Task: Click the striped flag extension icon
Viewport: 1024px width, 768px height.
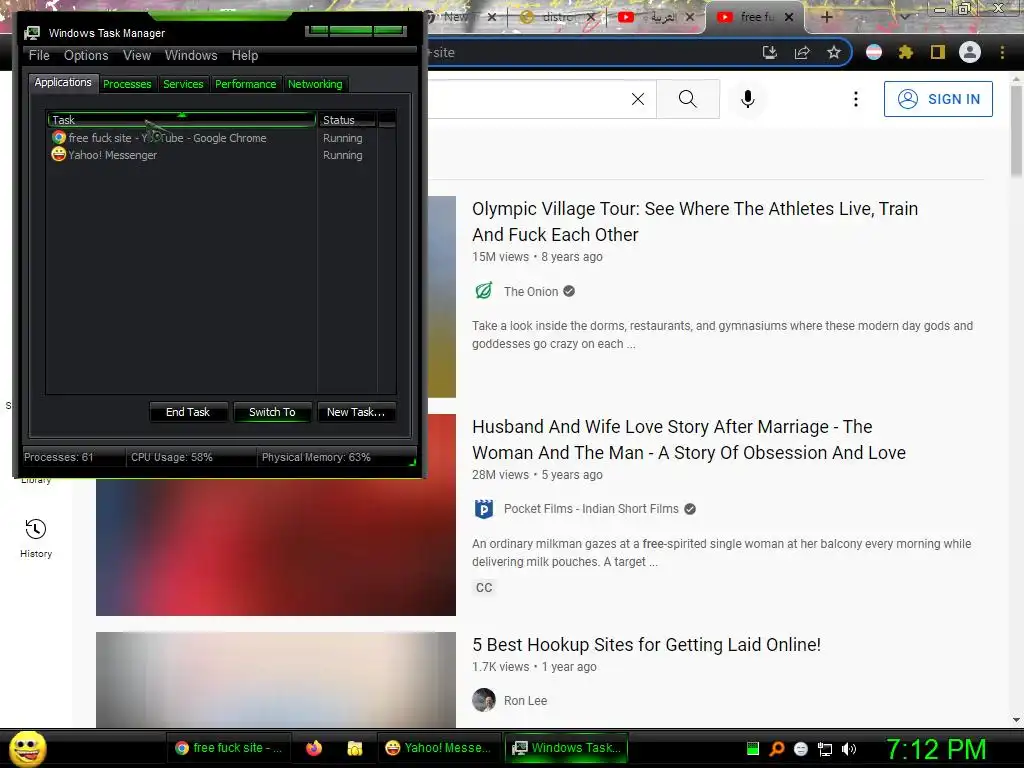Action: click(x=874, y=52)
